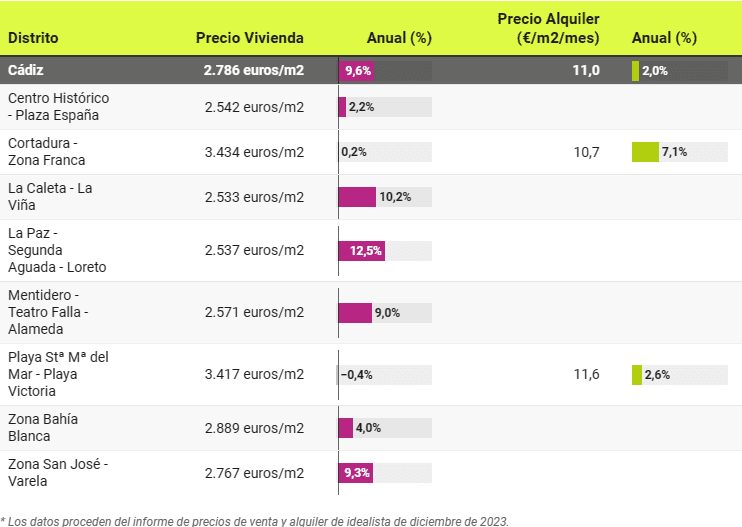Screen dimensions: 742x527
Task: Select the Cortadura - Zona Franca district
Action: 47,151
